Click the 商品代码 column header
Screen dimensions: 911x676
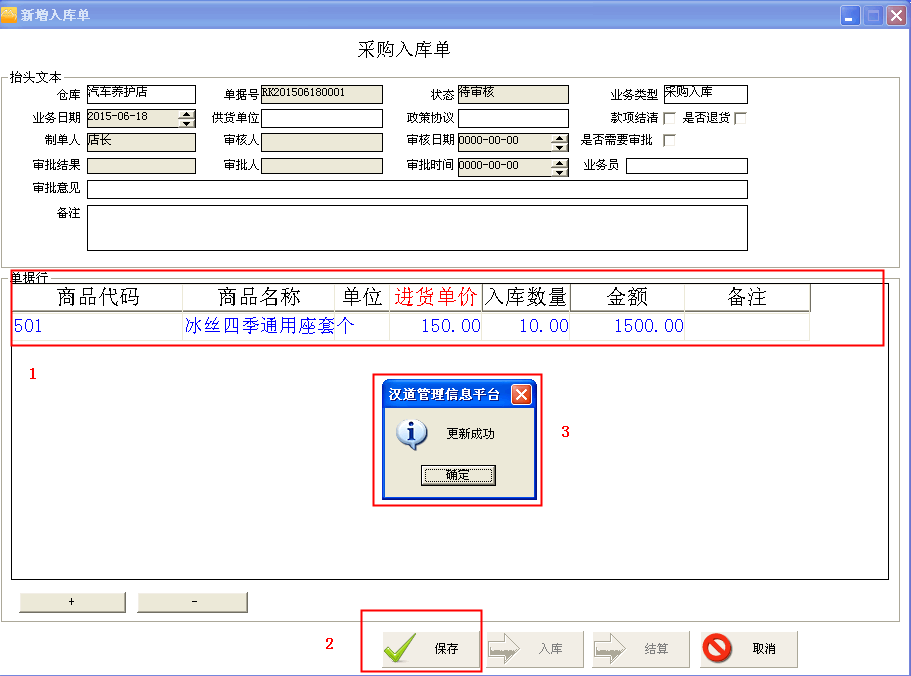point(98,297)
